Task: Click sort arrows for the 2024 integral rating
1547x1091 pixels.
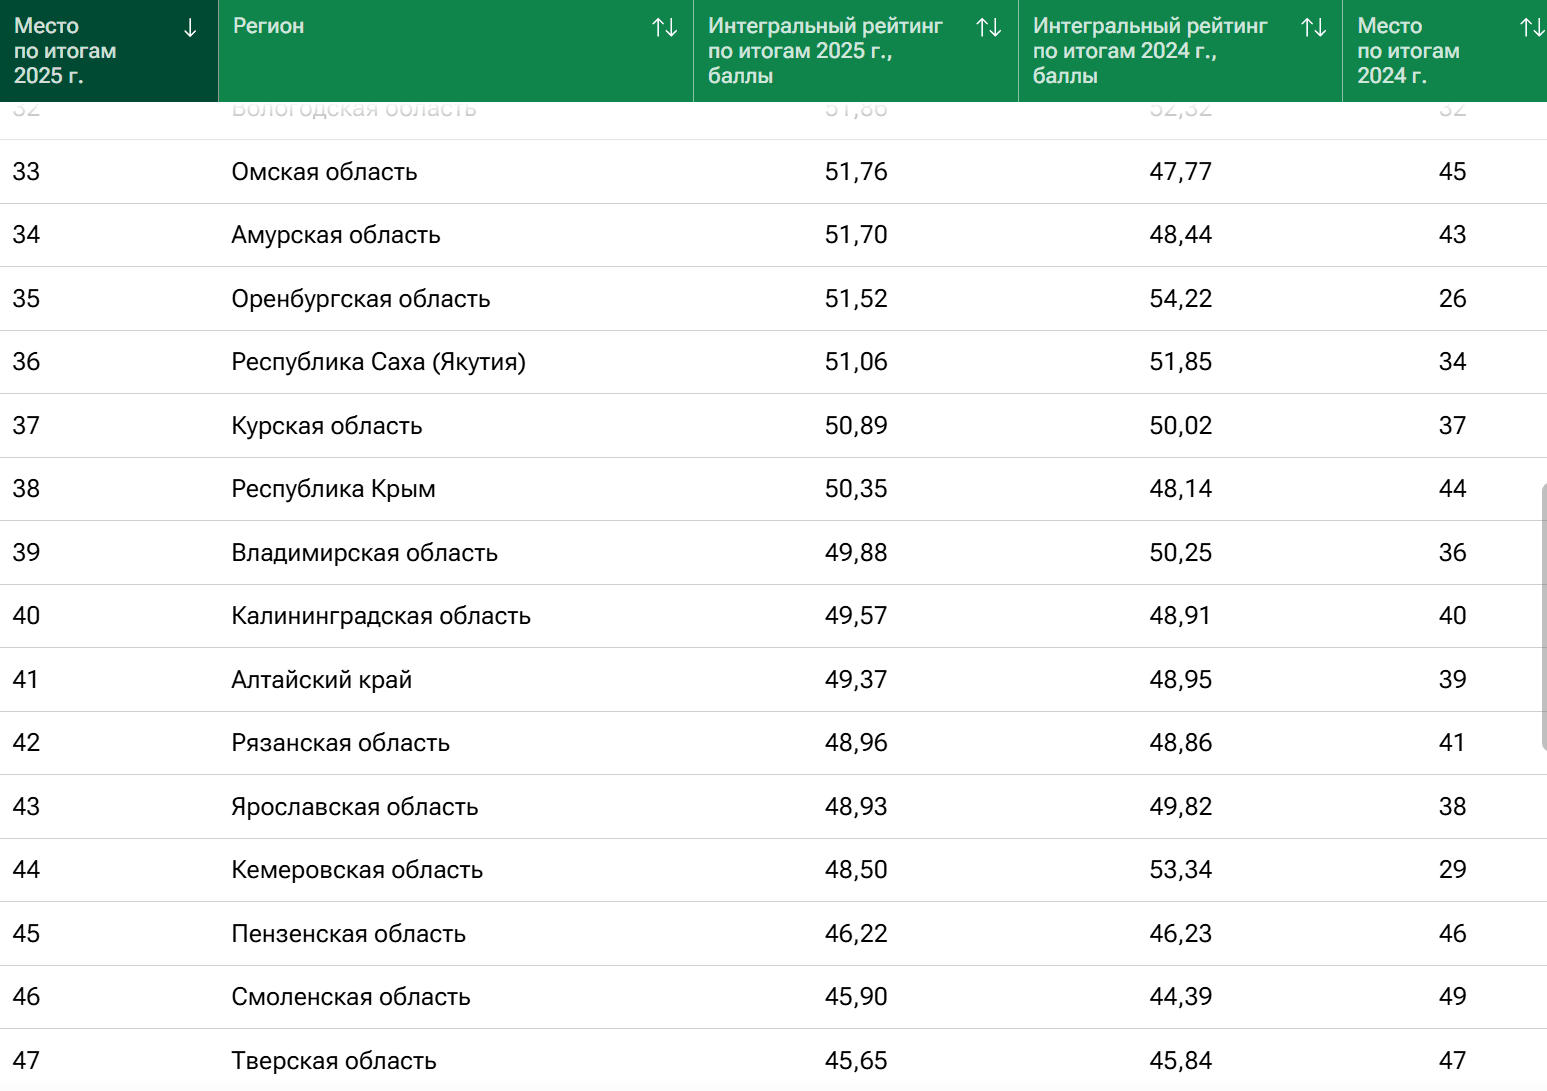Action: click(x=1314, y=28)
